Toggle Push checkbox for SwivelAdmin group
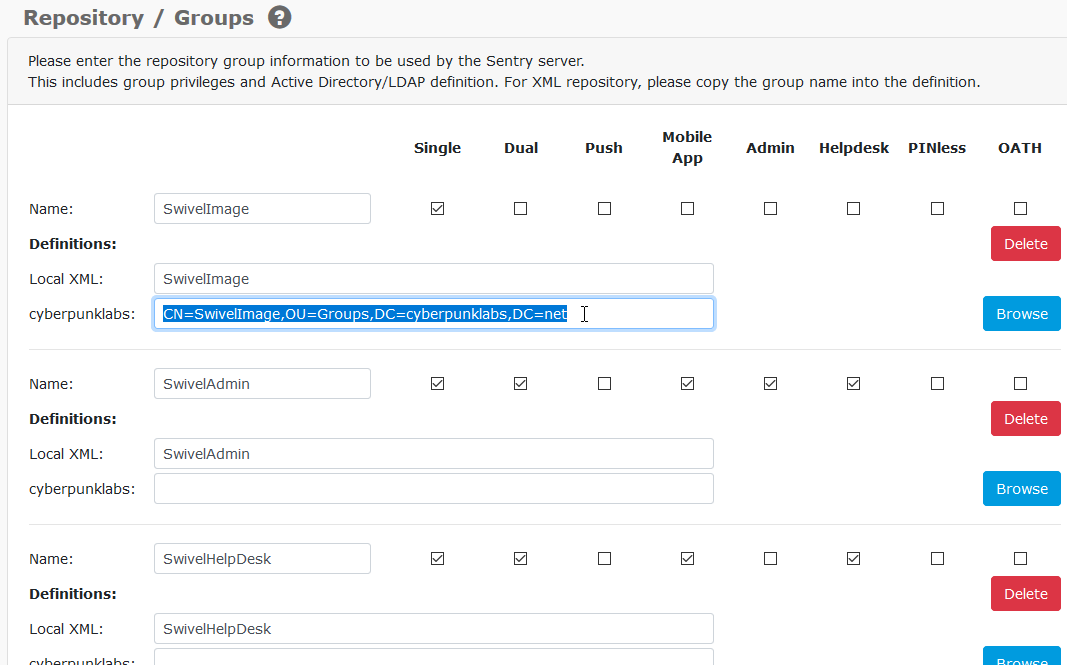Viewport: 1067px width, 665px height. (x=604, y=384)
